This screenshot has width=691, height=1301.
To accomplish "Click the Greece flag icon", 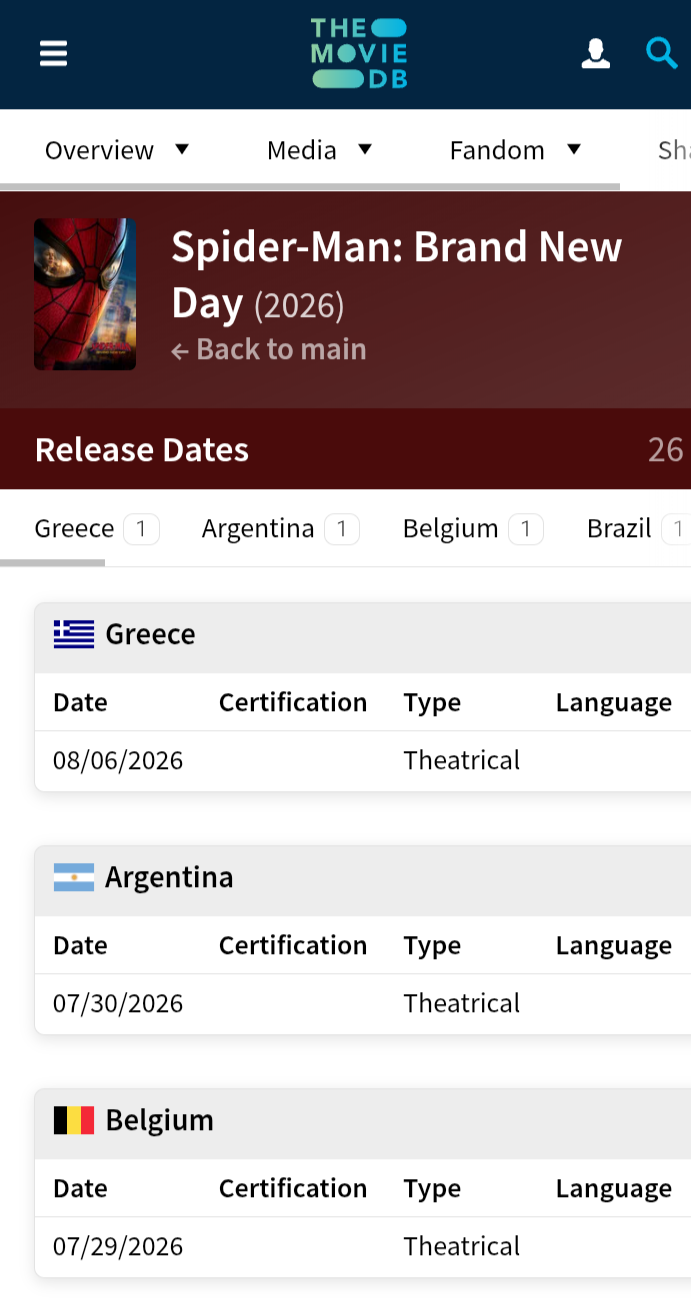I will pyautogui.click(x=74, y=634).
